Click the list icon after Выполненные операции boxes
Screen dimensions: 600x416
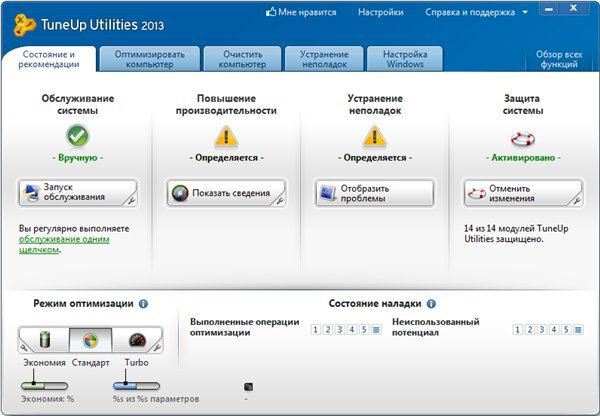377,330
